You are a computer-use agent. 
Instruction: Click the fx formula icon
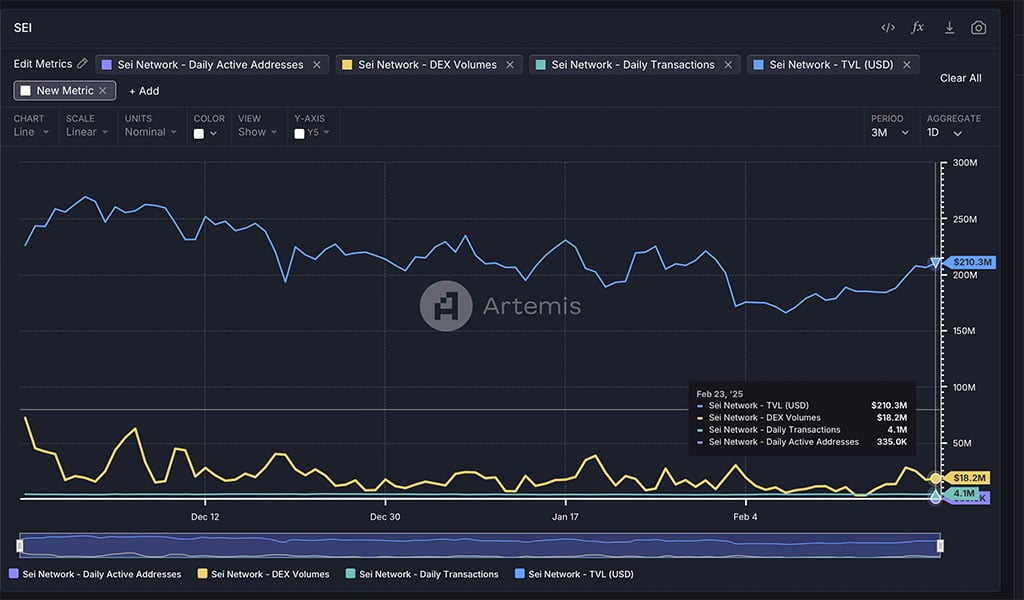[x=917, y=27]
